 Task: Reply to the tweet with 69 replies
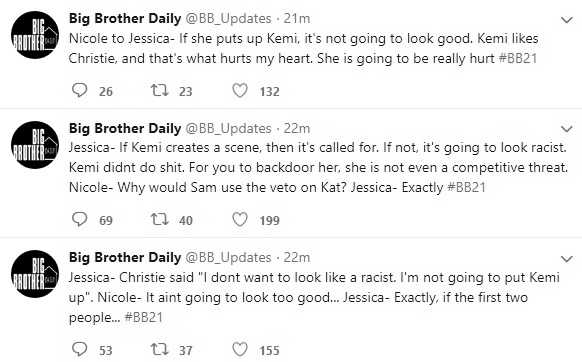(79, 219)
